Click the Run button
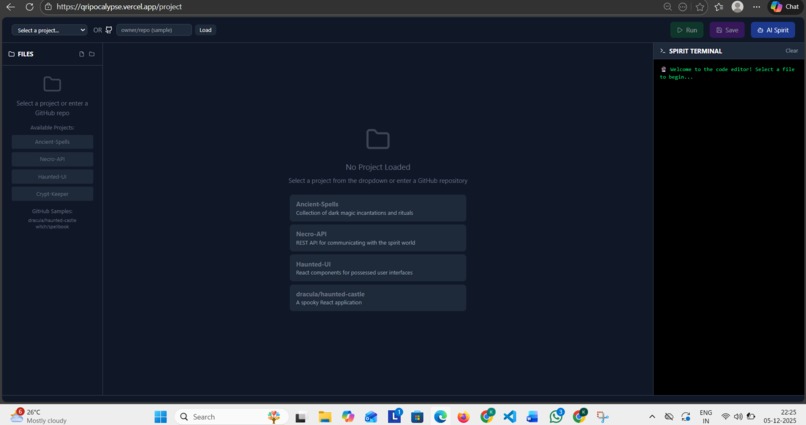This screenshot has width=806, height=425. point(686,30)
